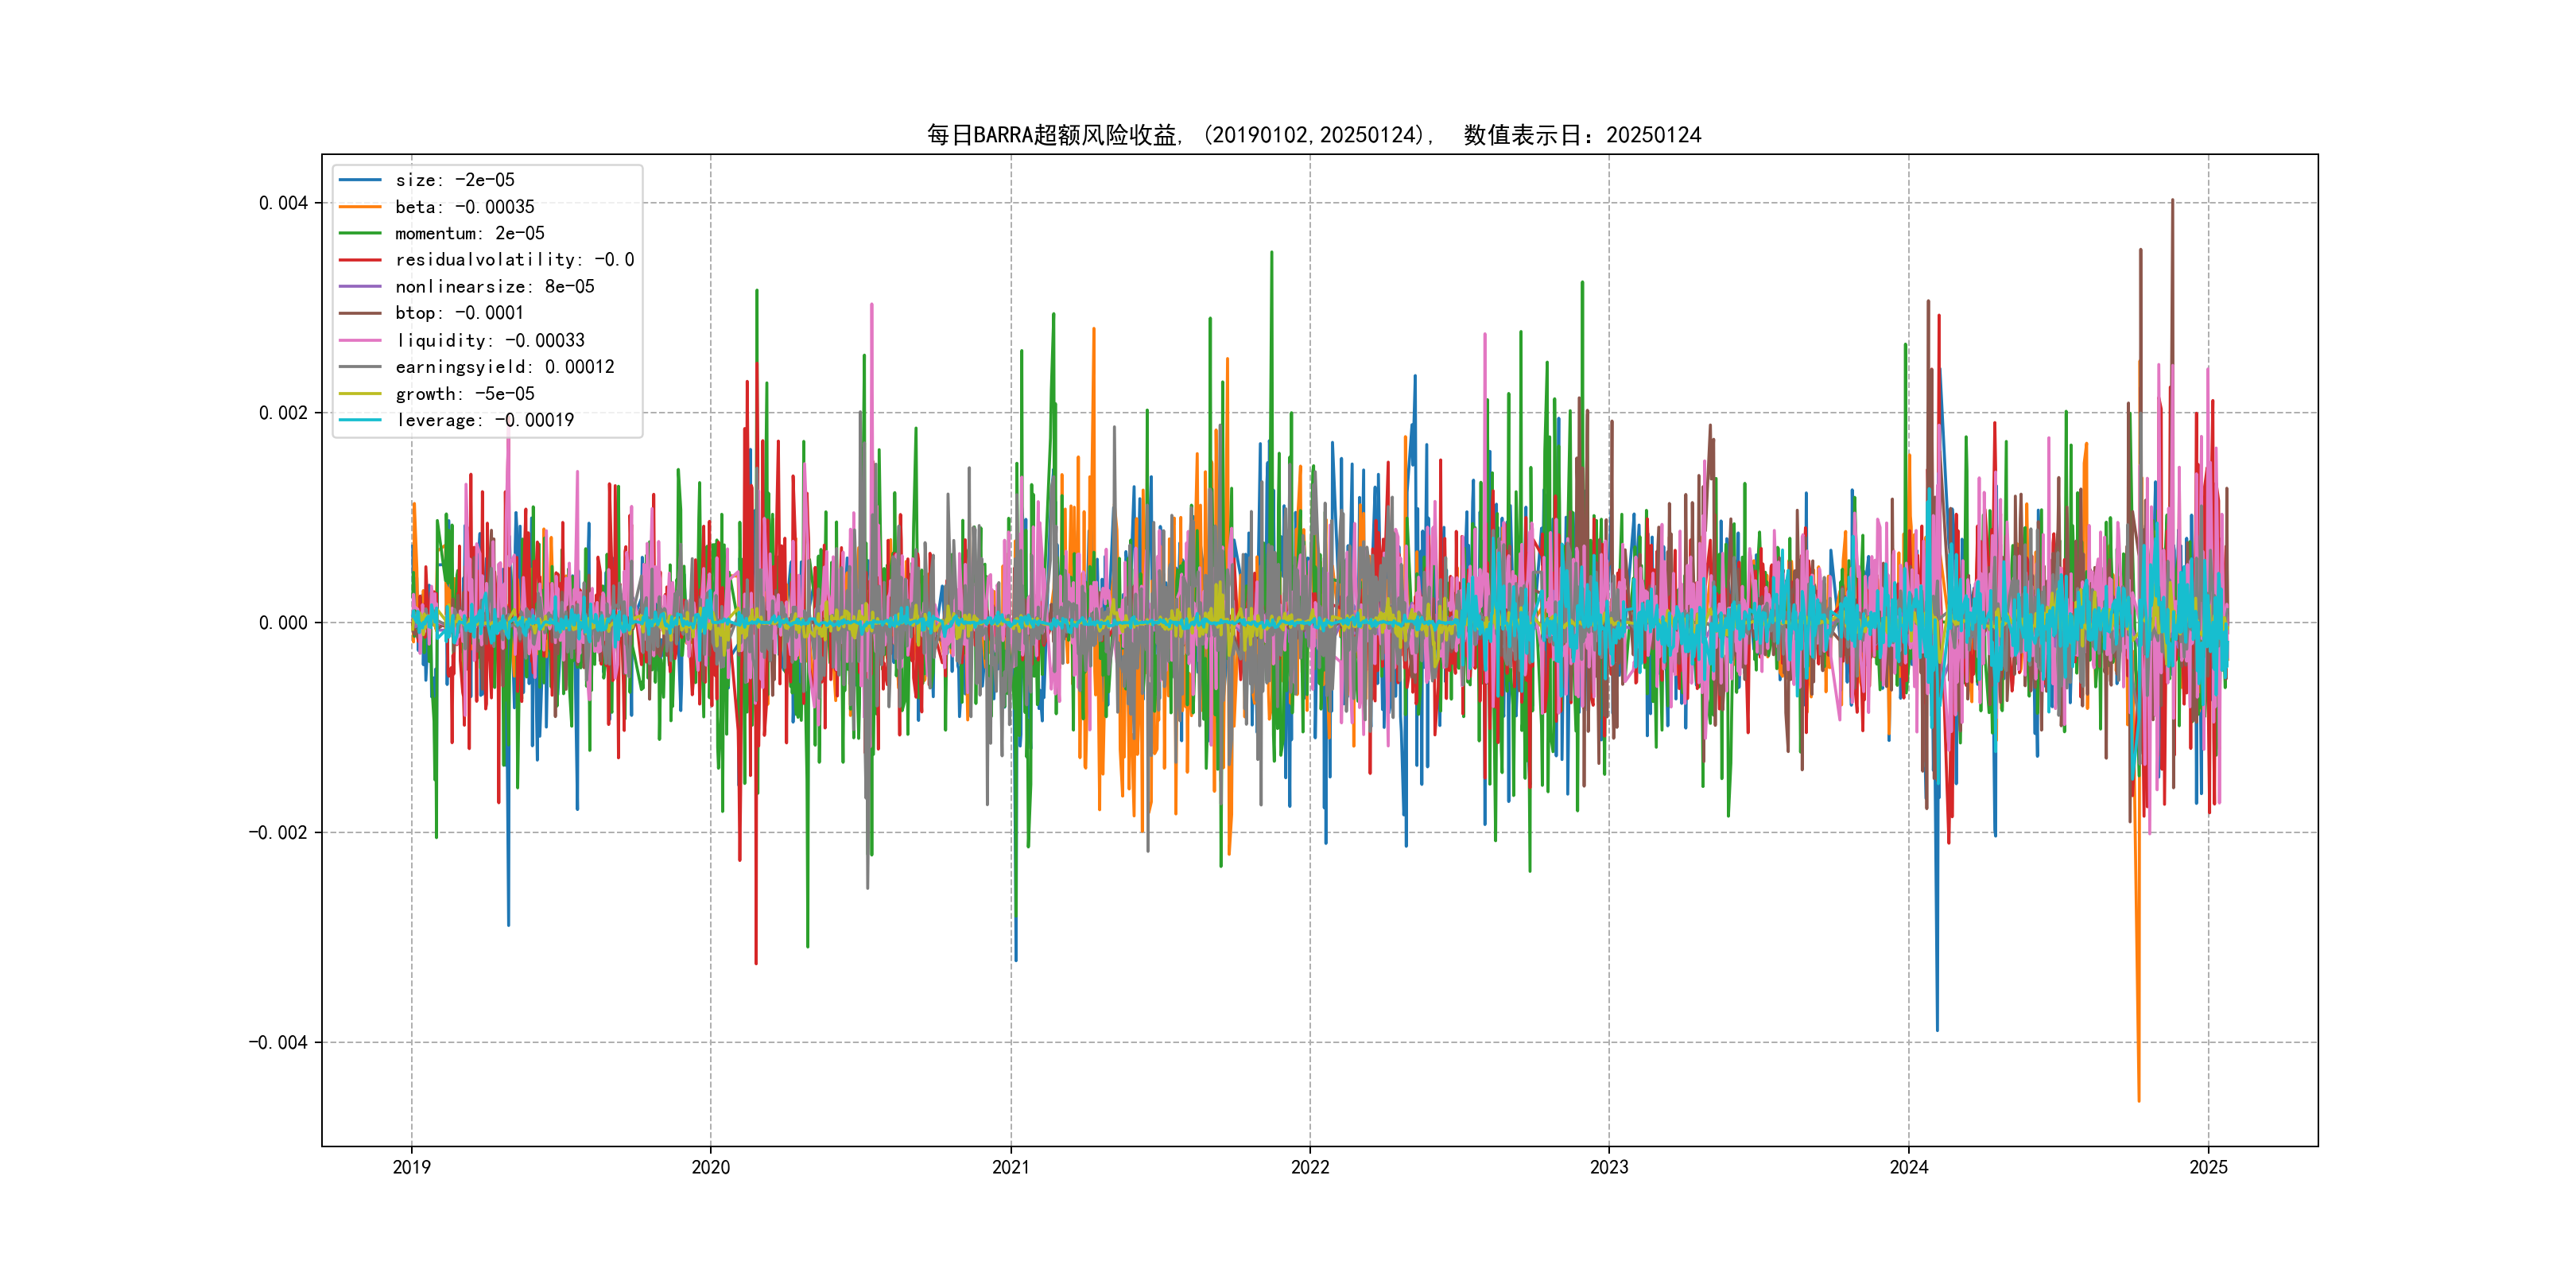Click the 2025 x-axis tick label

(2208, 1167)
